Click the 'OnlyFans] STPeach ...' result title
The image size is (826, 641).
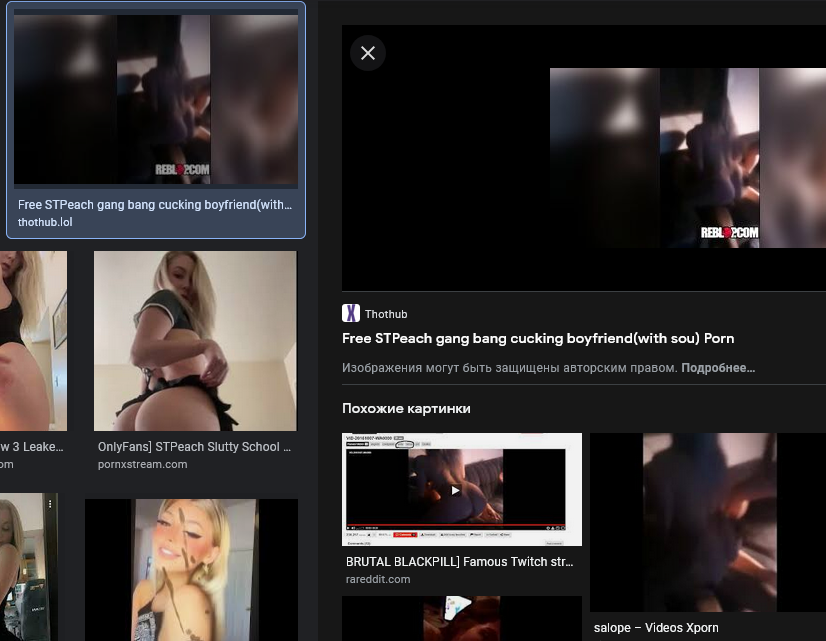click(194, 447)
